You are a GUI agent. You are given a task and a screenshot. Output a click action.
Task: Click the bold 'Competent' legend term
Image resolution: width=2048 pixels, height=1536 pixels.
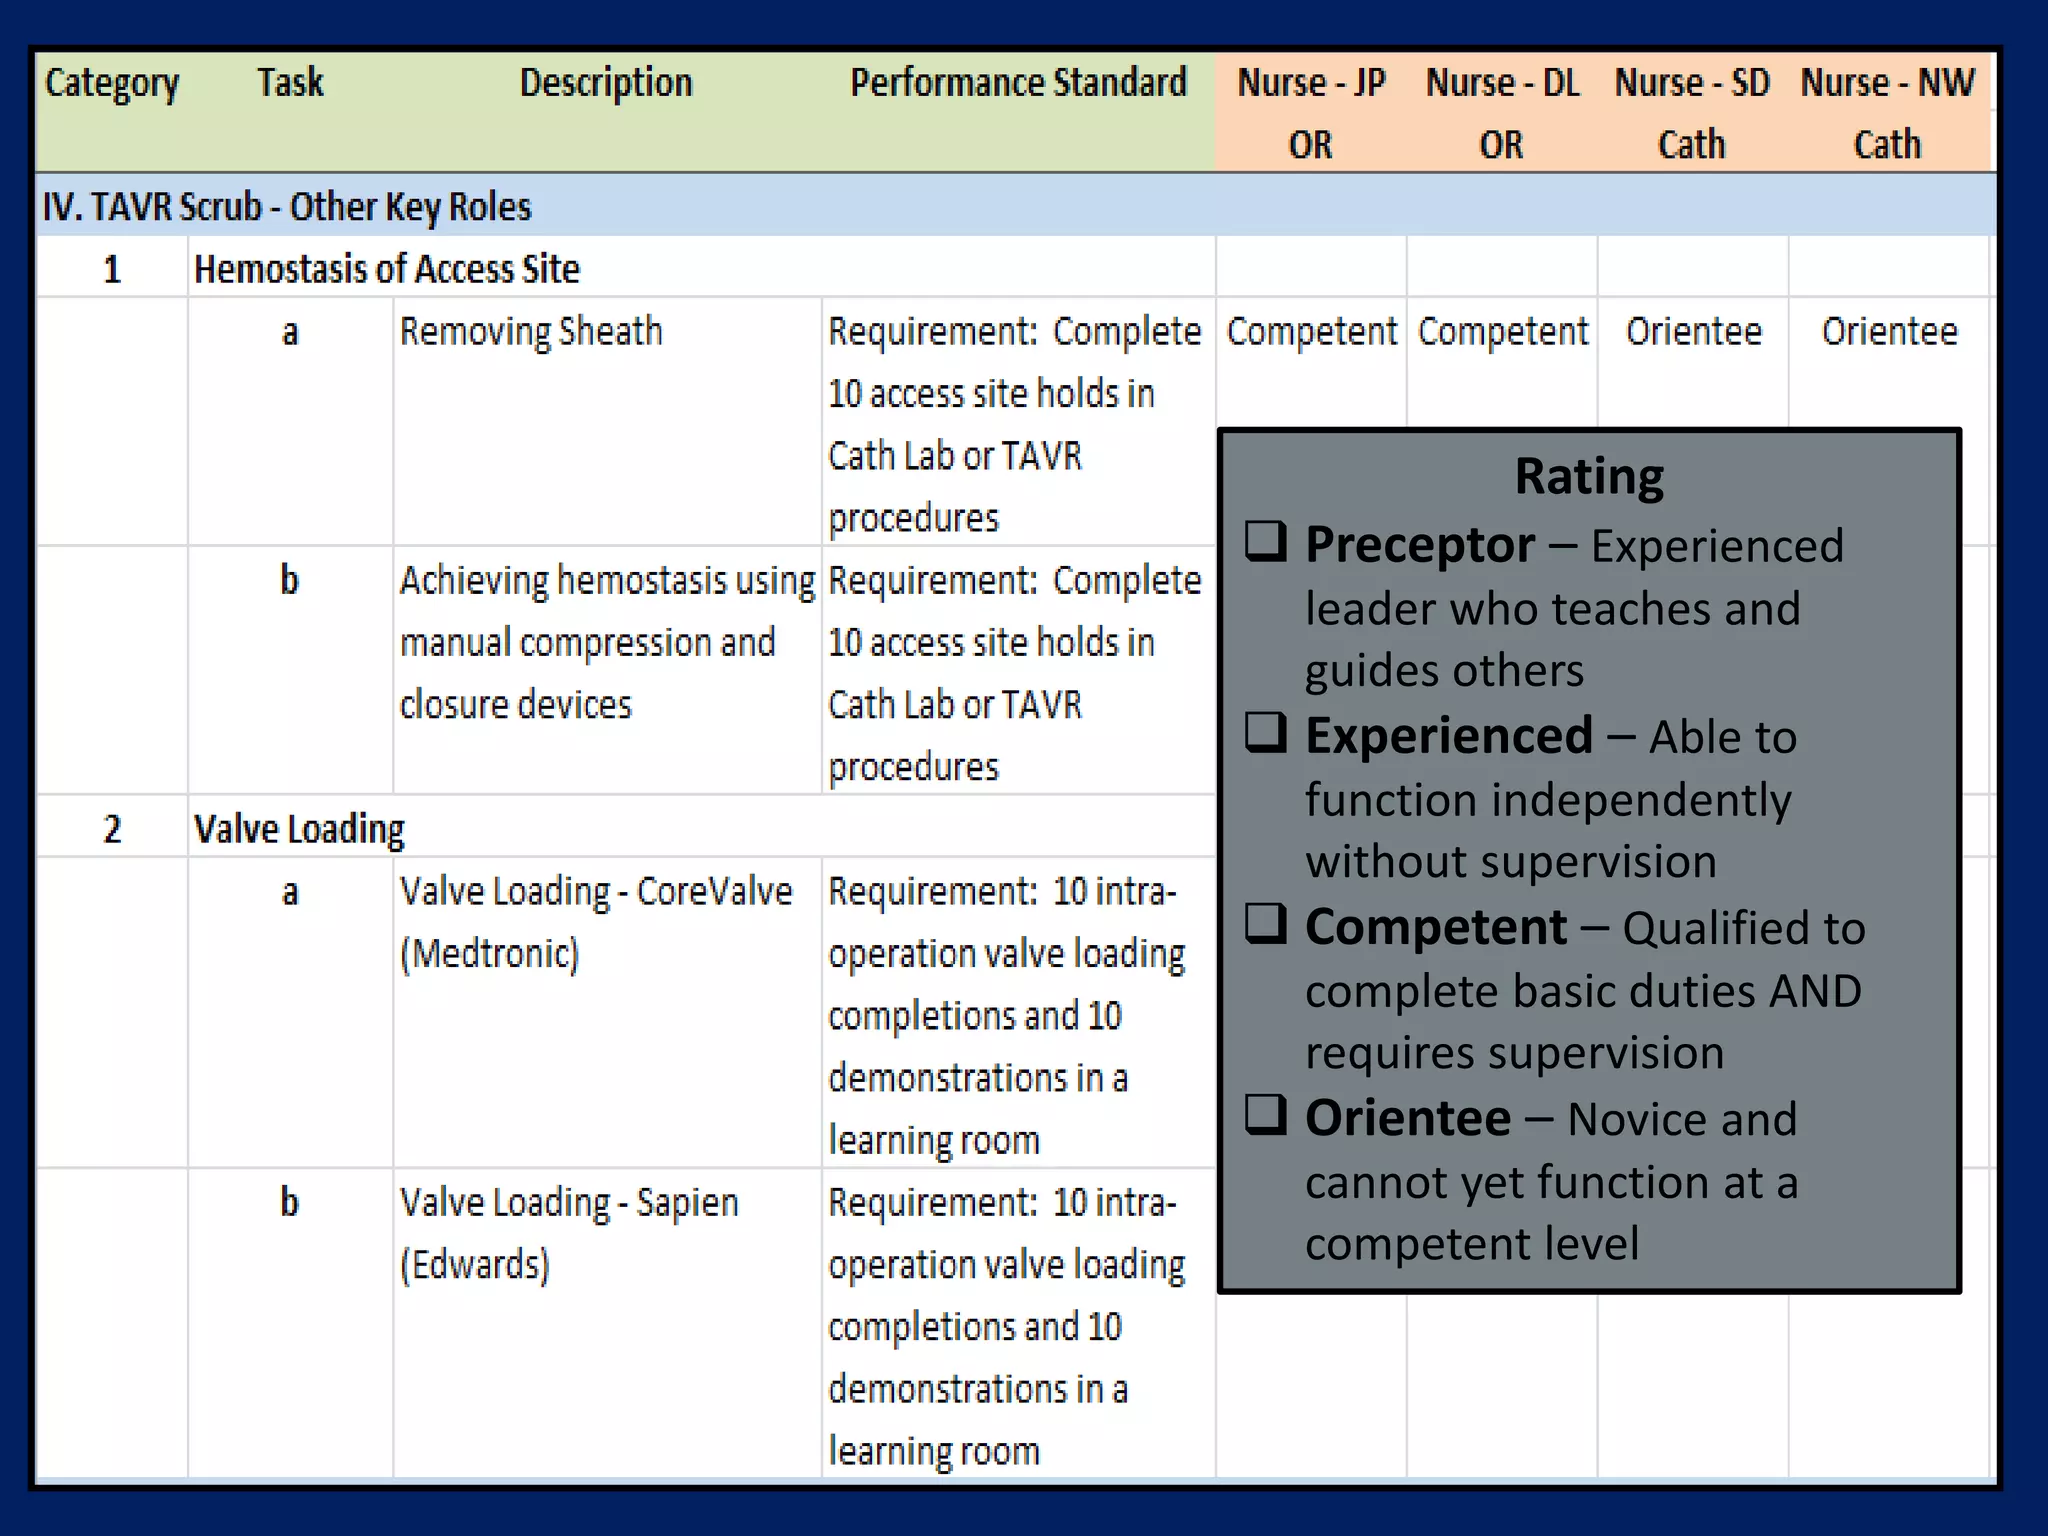pyautogui.click(x=1436, y=928)
